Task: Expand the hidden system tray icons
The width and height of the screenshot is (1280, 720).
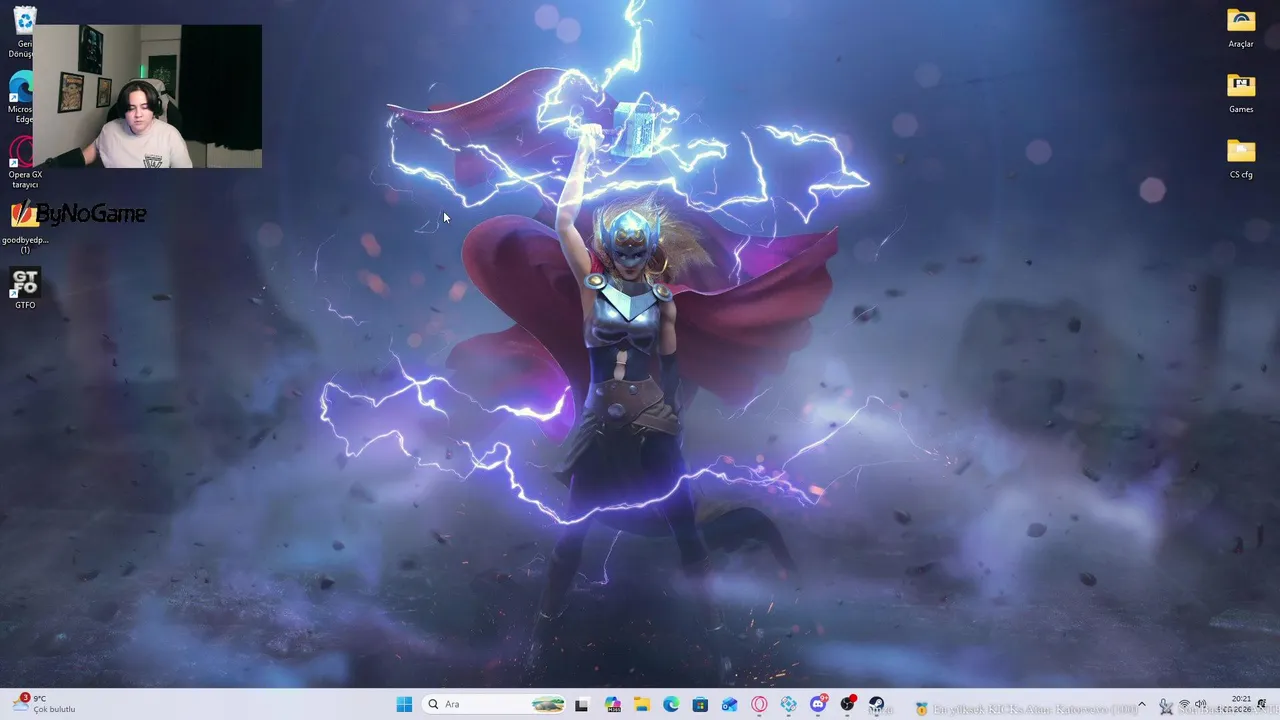Action: pos(1142,705)
